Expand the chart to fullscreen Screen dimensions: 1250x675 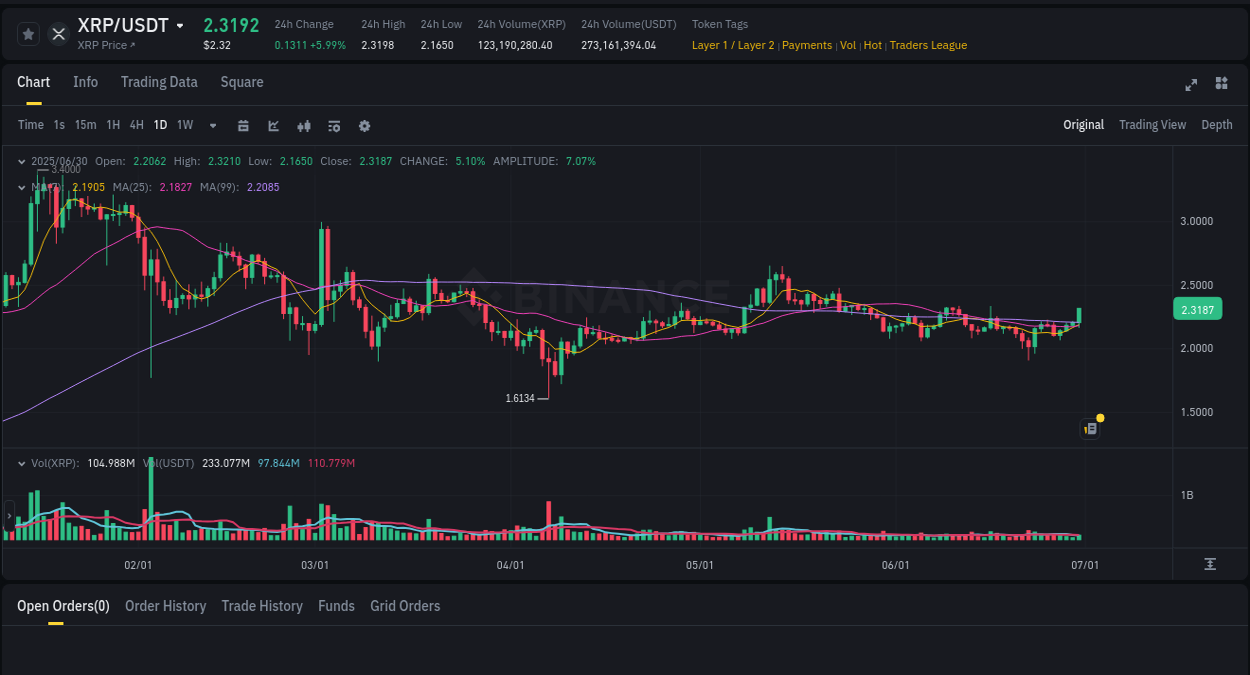[1190, 85]
